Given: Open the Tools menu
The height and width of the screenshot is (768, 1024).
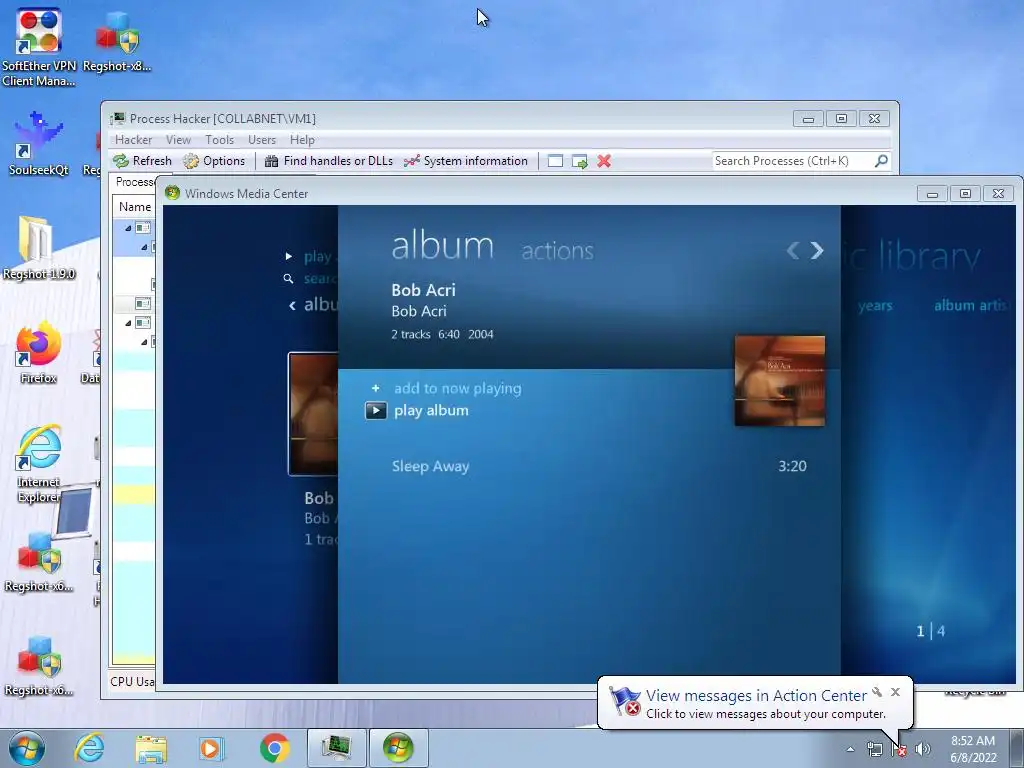Looking at the screenshot, I should coord(219,140).
